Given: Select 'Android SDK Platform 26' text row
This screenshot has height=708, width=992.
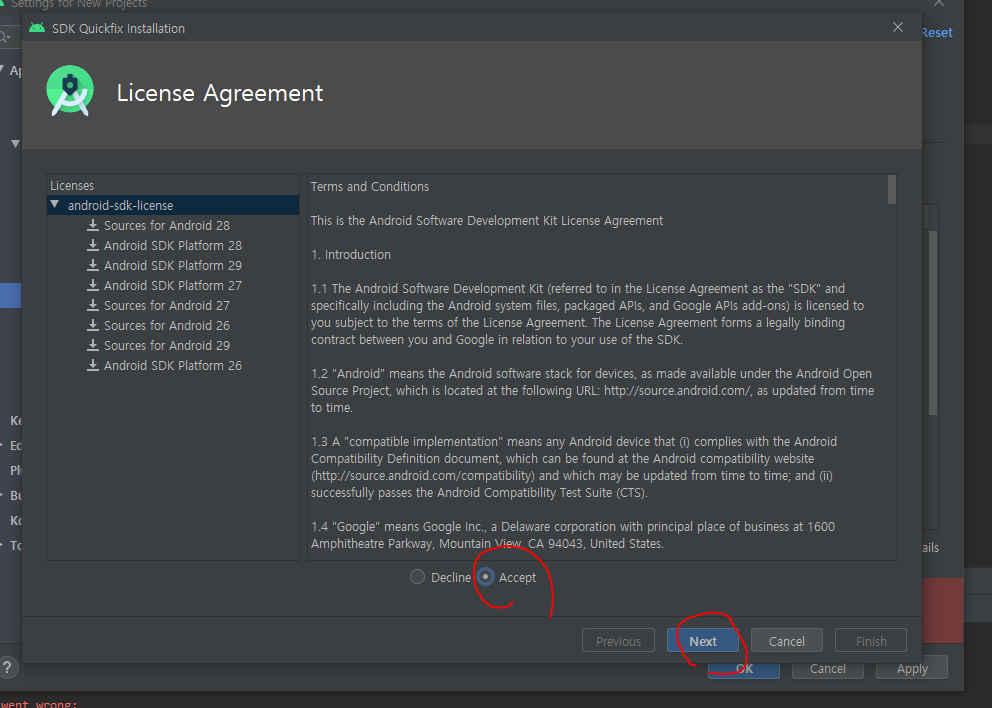Looking at the screenshot, I should [x=173, y=365].
